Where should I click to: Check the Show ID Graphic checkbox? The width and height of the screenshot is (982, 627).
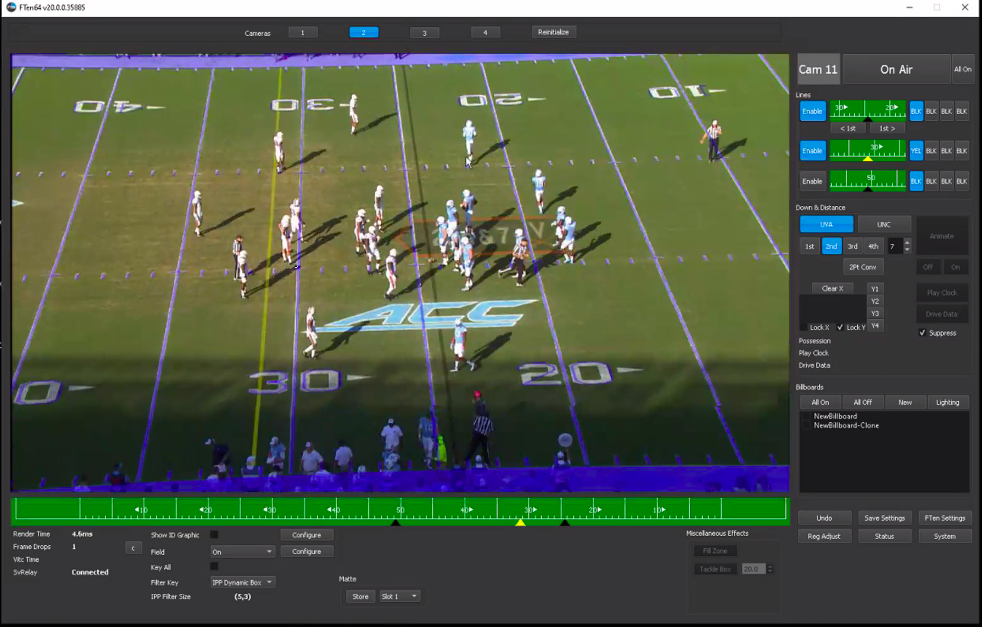click(x=214, y=535)
